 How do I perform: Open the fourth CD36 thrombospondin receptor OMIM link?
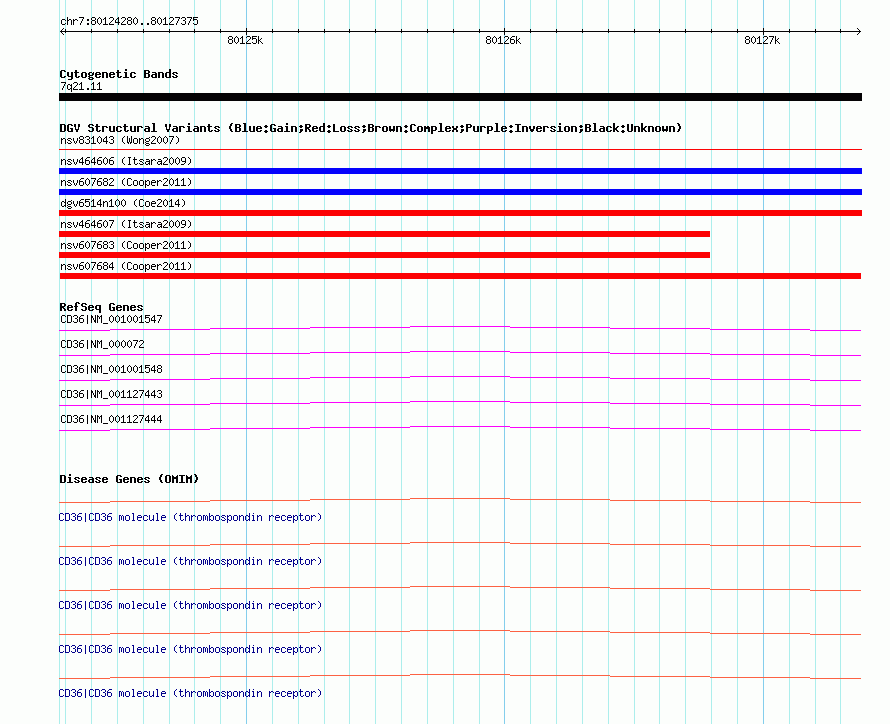[x=190, y=649]
